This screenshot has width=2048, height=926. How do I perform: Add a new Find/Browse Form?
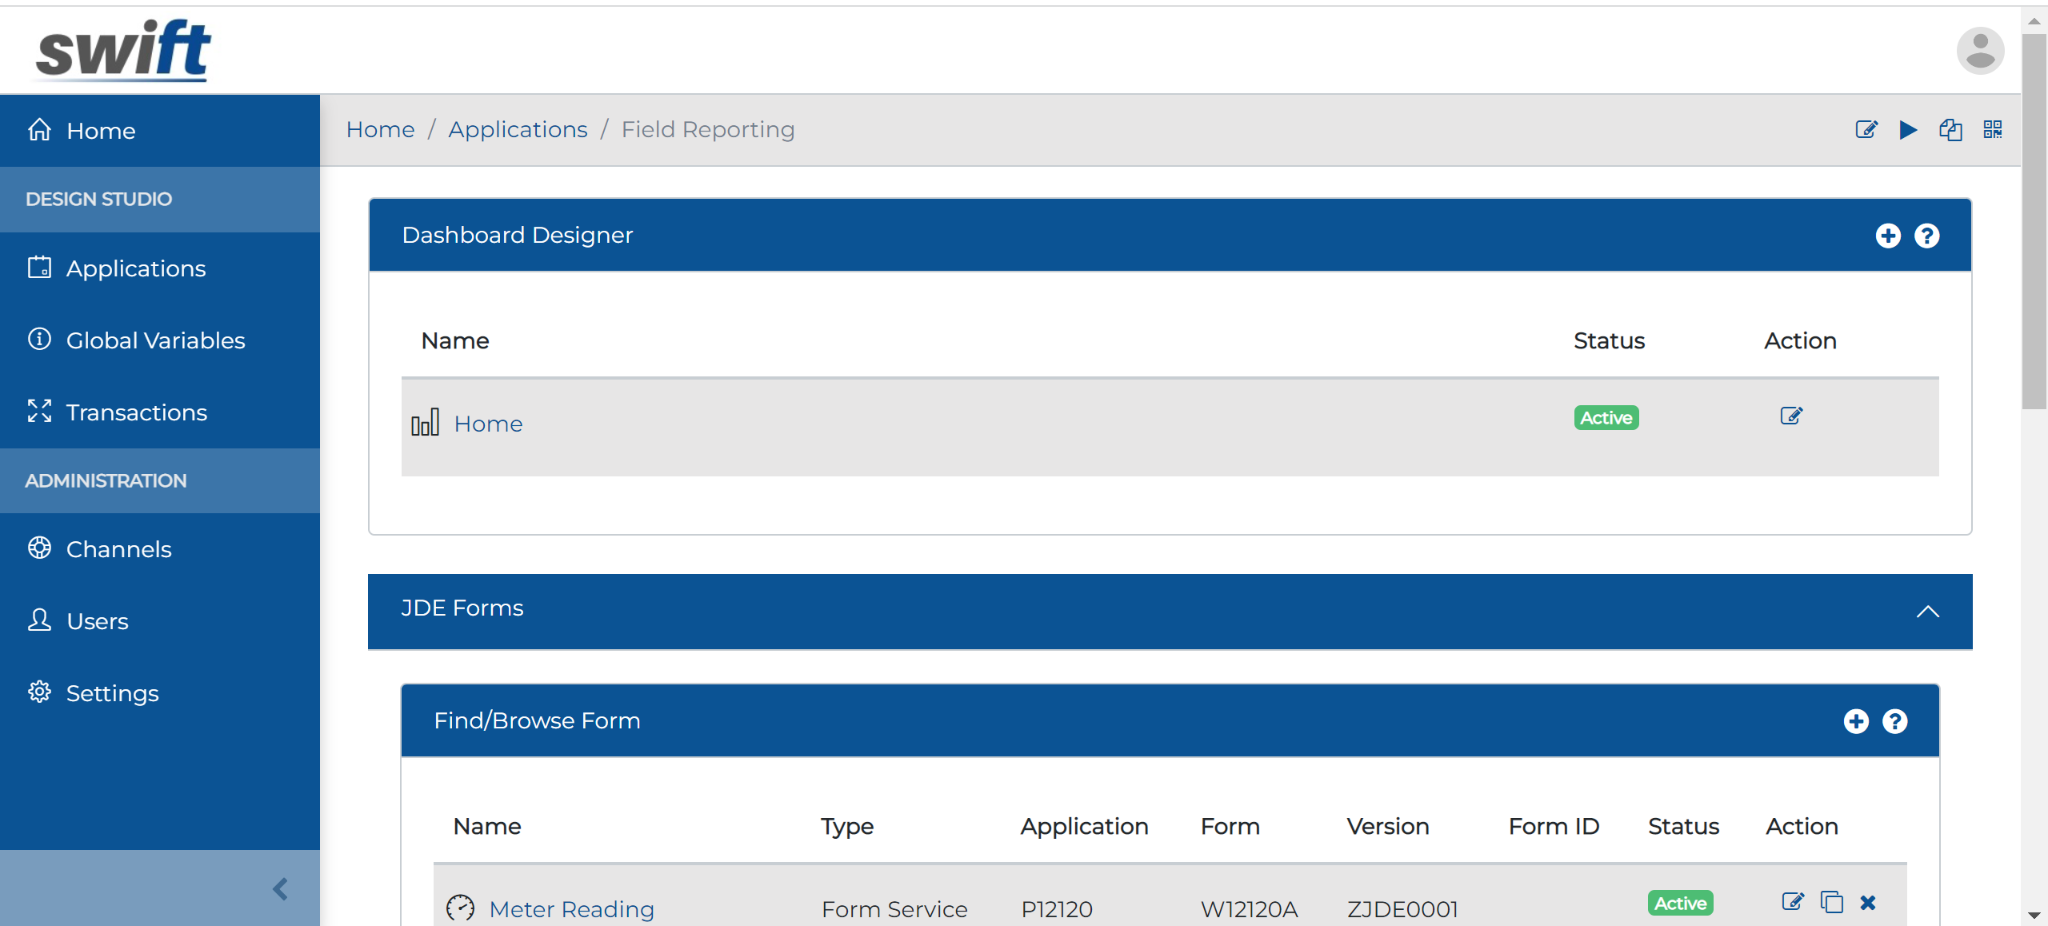1857,720
